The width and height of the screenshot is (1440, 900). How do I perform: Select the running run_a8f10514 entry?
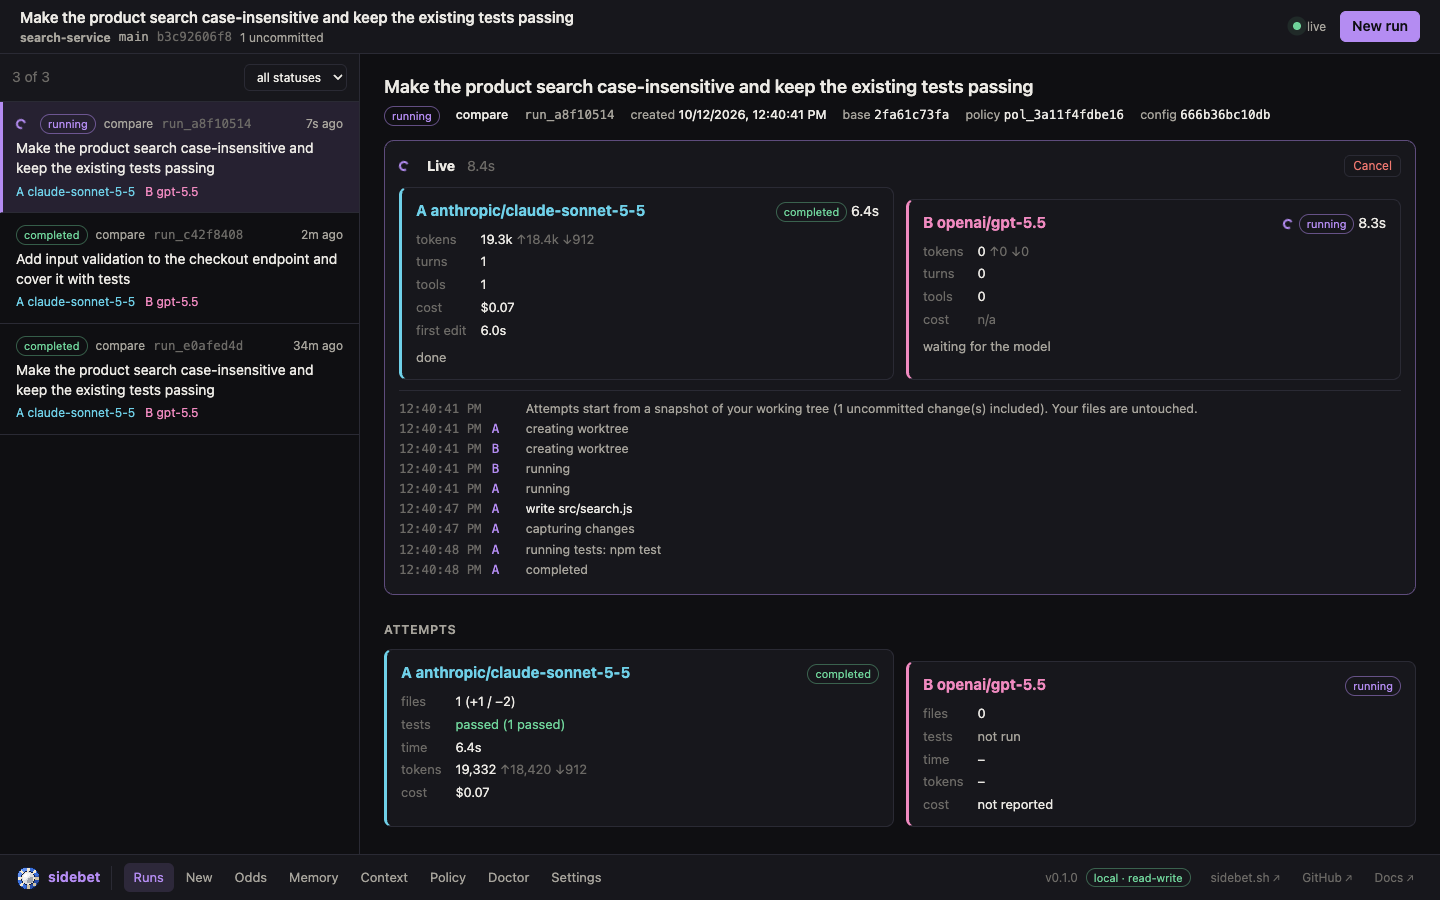click(x=180, y=157)
